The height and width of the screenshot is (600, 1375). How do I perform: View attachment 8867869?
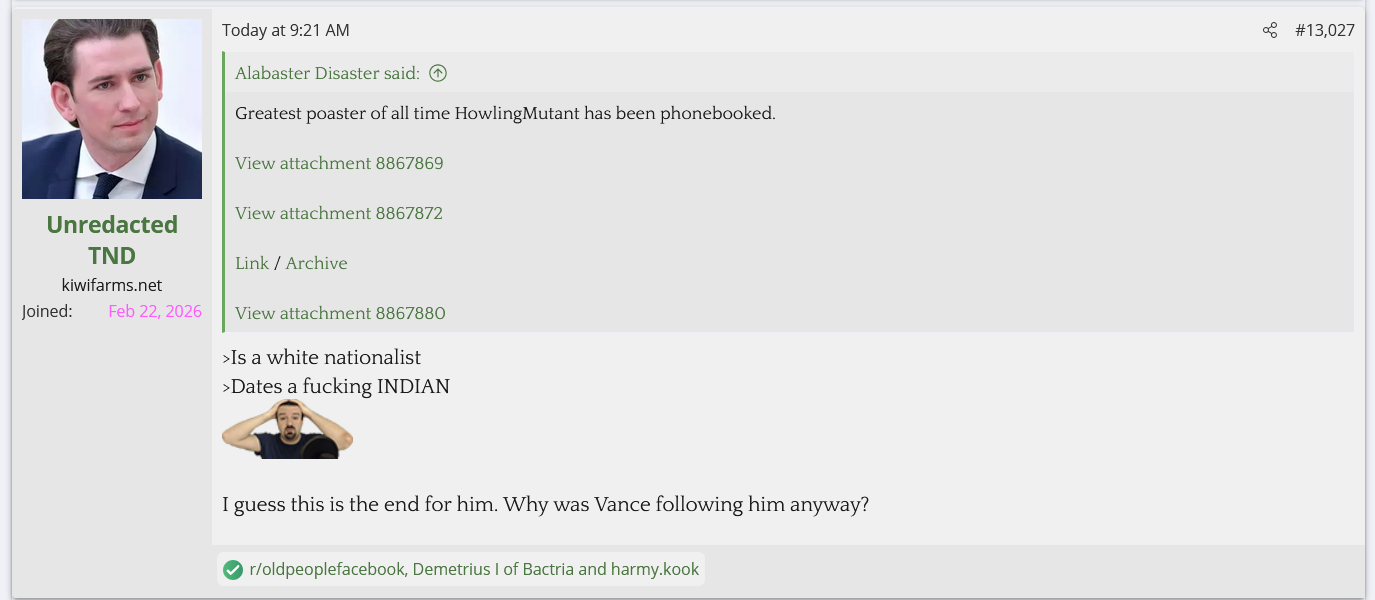339,163
